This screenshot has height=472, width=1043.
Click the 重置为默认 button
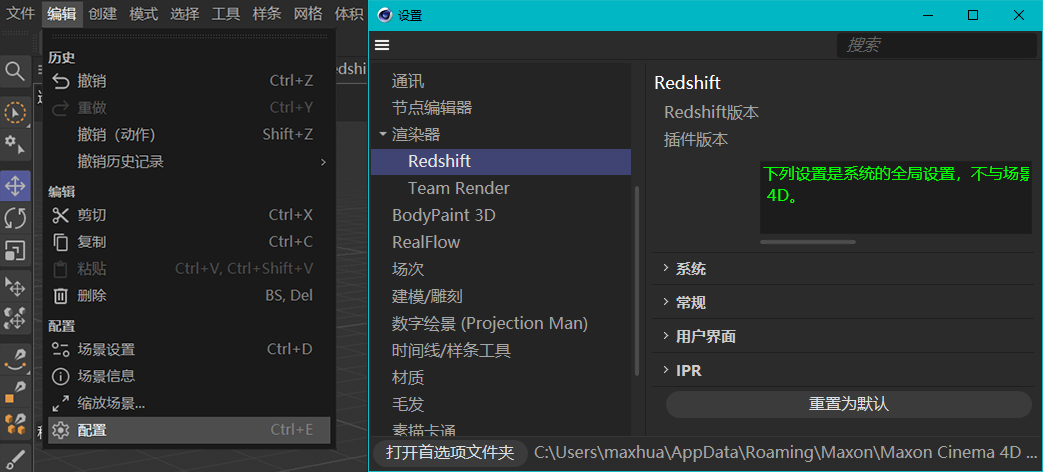tap(848, 404)
